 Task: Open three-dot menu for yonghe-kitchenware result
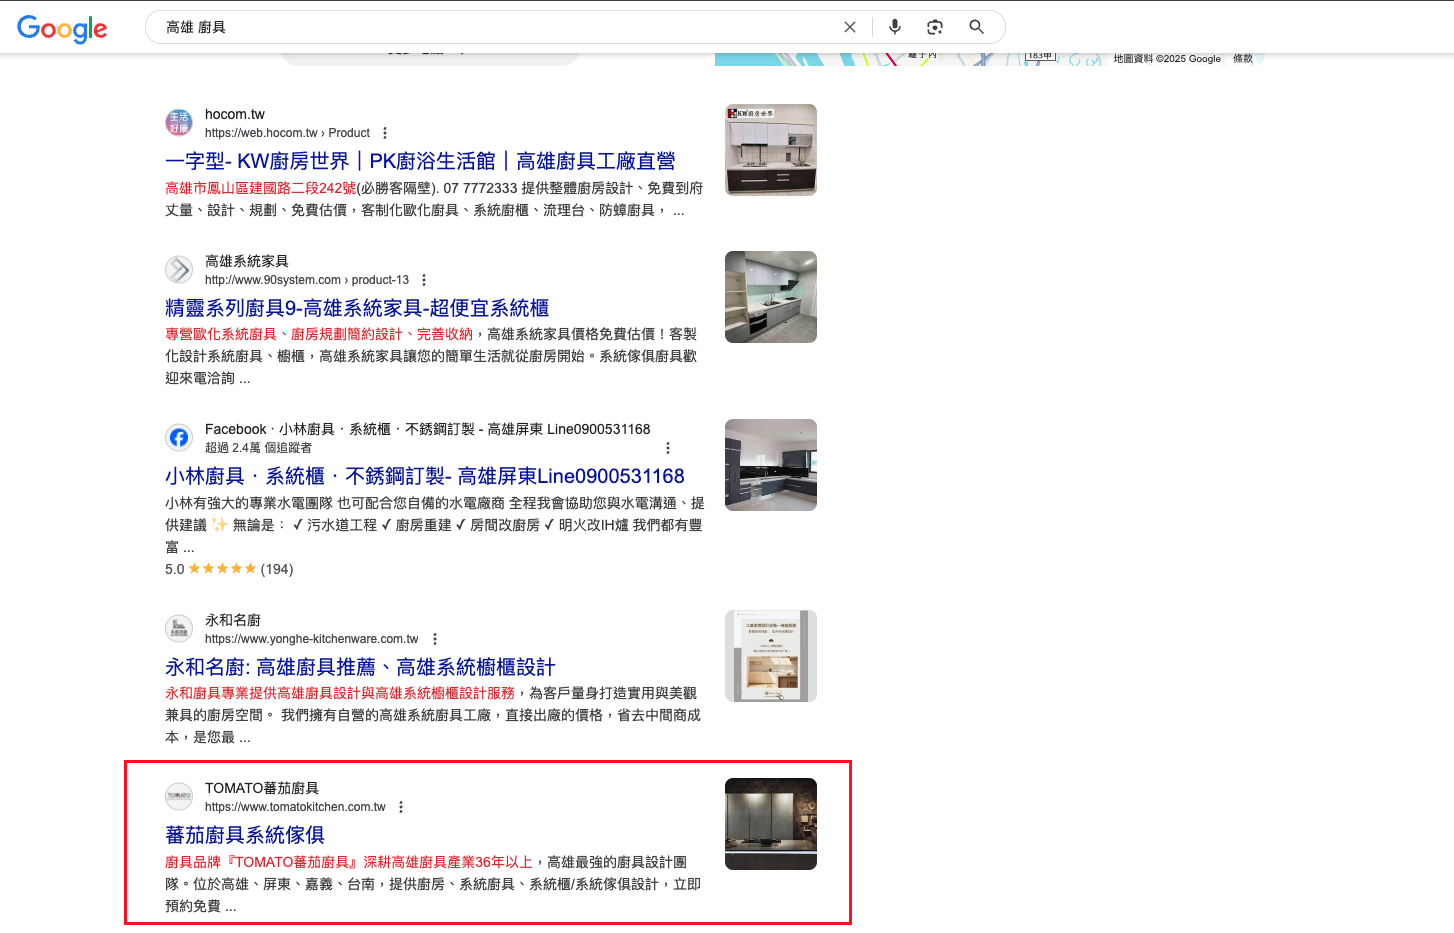pyautogui.click(x=434, y=639)
